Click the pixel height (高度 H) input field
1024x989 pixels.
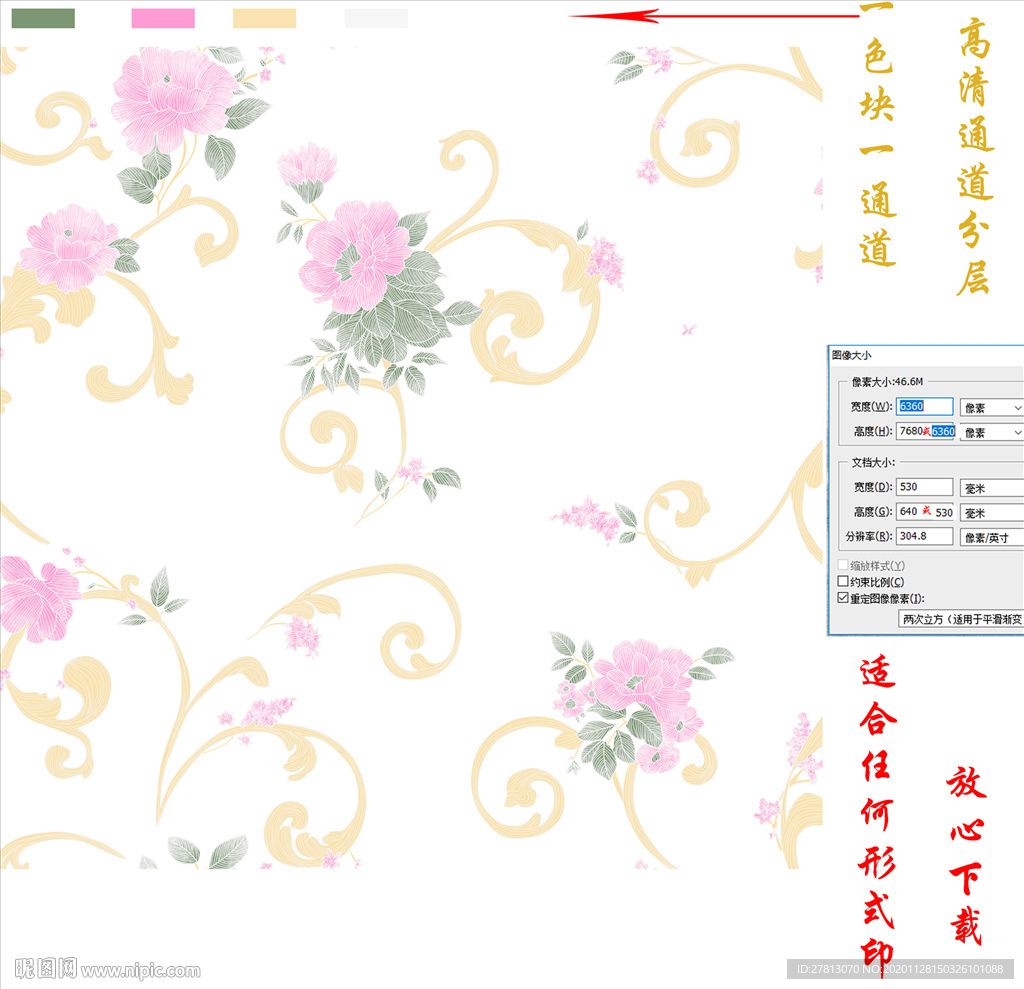925,431
